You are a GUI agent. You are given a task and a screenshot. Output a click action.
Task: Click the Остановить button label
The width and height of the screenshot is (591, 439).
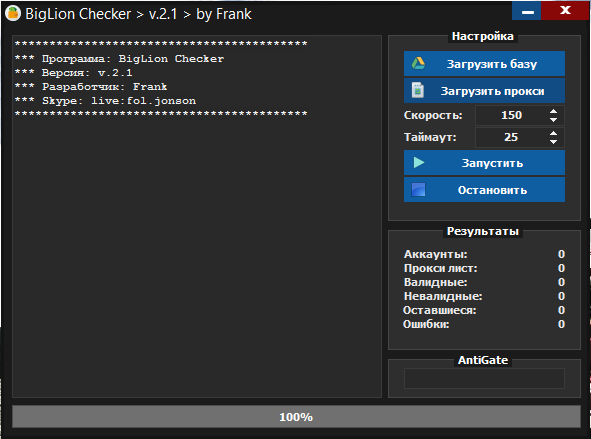[492, 190]
